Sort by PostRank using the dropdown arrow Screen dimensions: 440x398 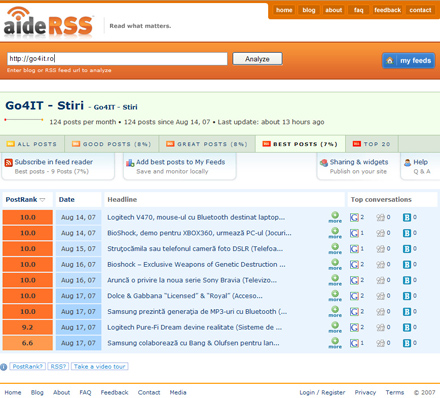pos(42,200)
